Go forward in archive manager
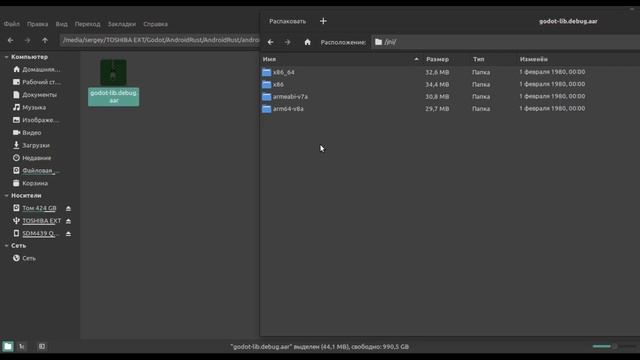 pos(288,42)
